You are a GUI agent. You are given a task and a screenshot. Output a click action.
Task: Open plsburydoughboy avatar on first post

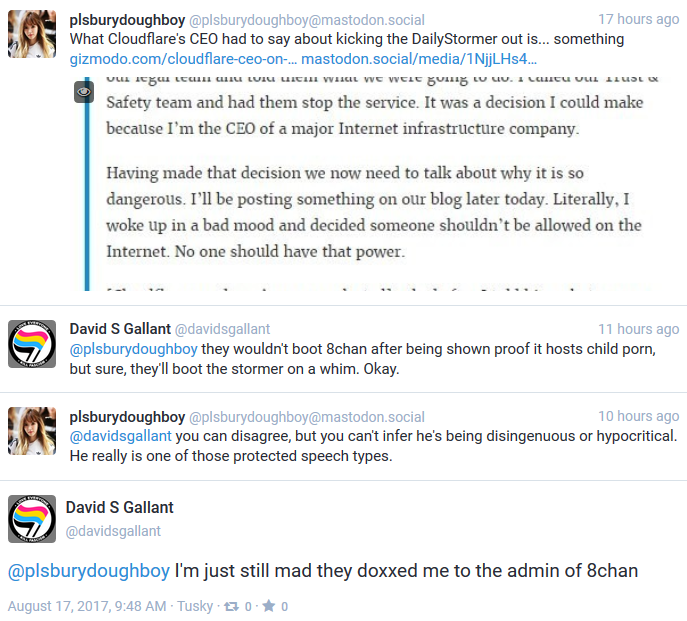32,34
